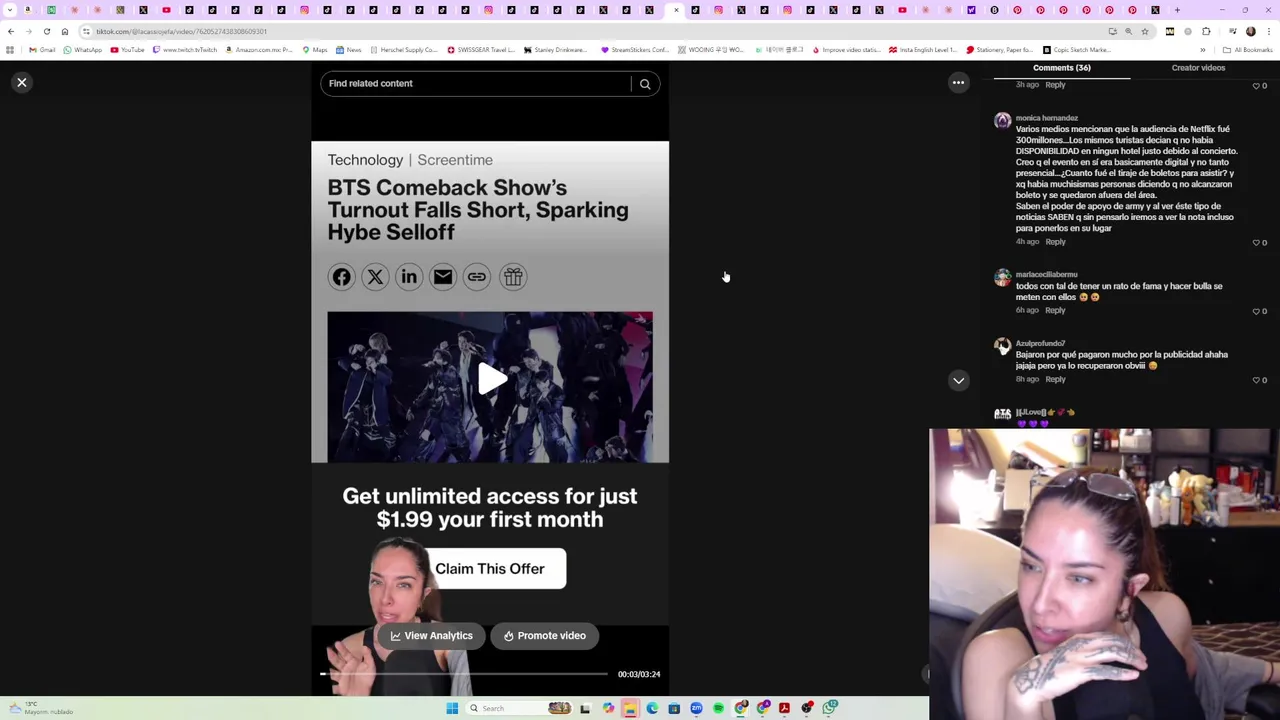Open the News bookmark
Image resolution: width=1280 pixels, height=720 pixels.
pos(348,50)
